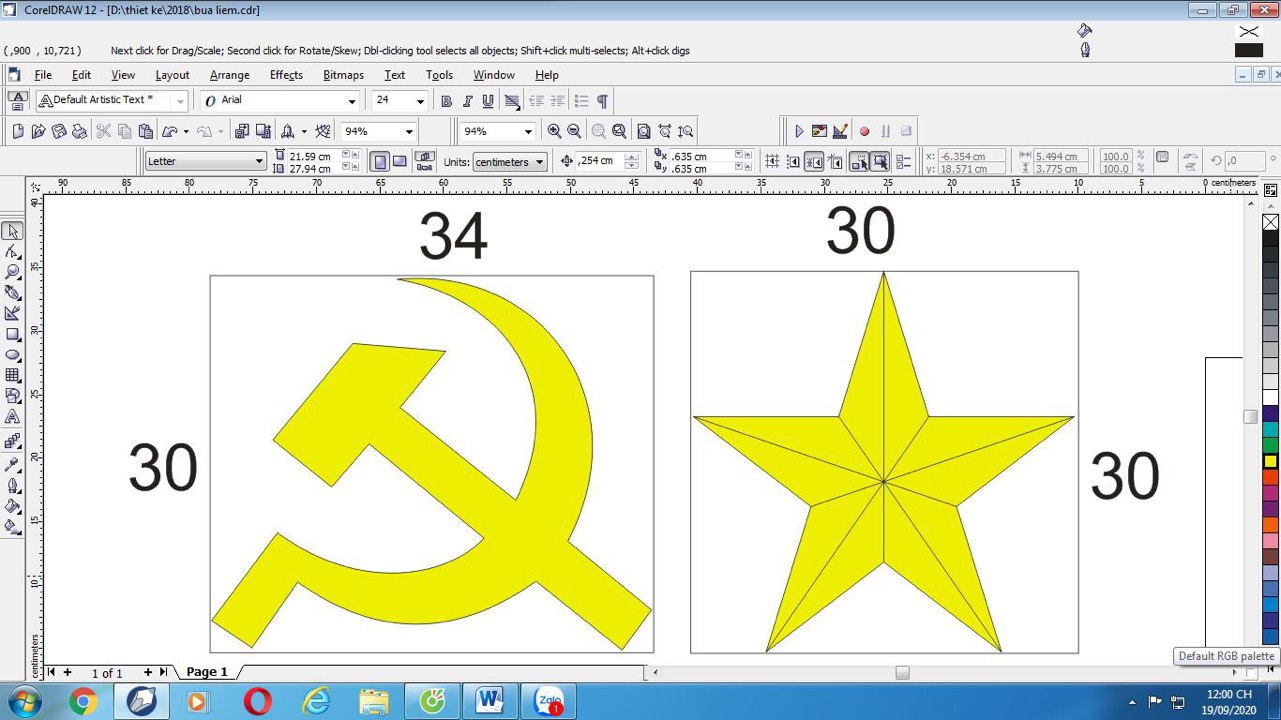Open the Default Artistic Text style dropdown
The height and width of the screenshot is (720, 1281).
point(180,101)
